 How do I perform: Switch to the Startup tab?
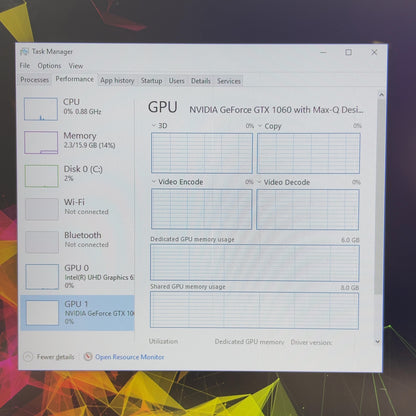[151, 81]
